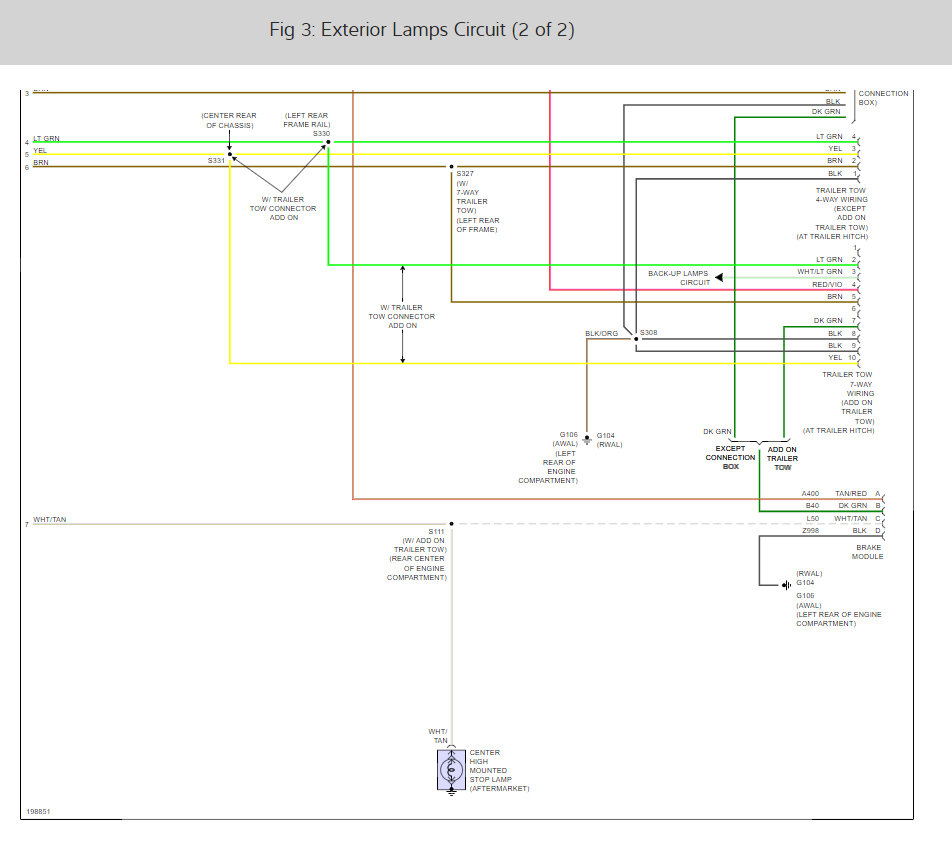Click the S330 splice dot
952x851 pixels.
point(328,142)
